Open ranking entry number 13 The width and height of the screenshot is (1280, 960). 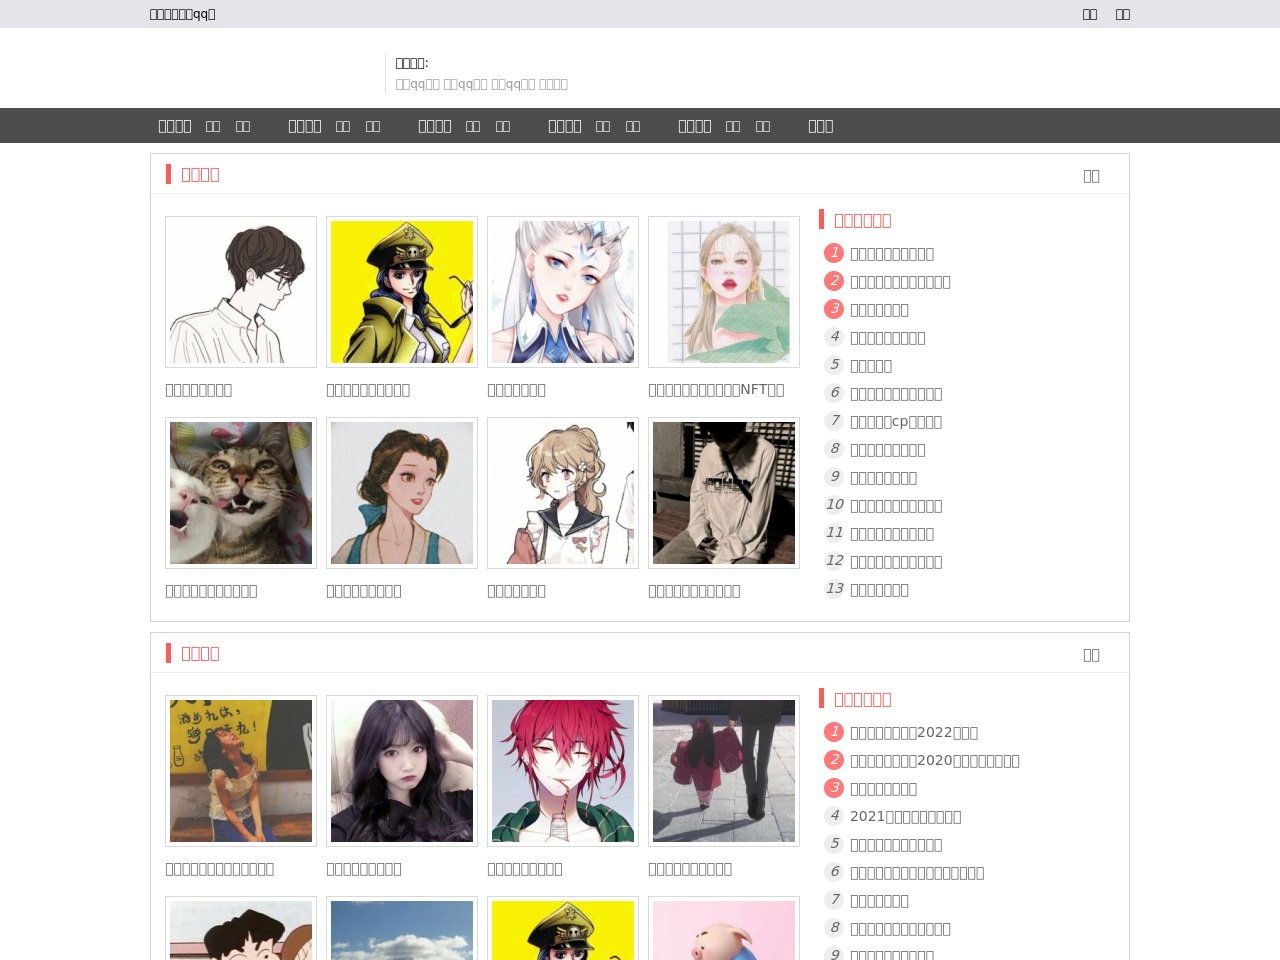pos(879,590)
